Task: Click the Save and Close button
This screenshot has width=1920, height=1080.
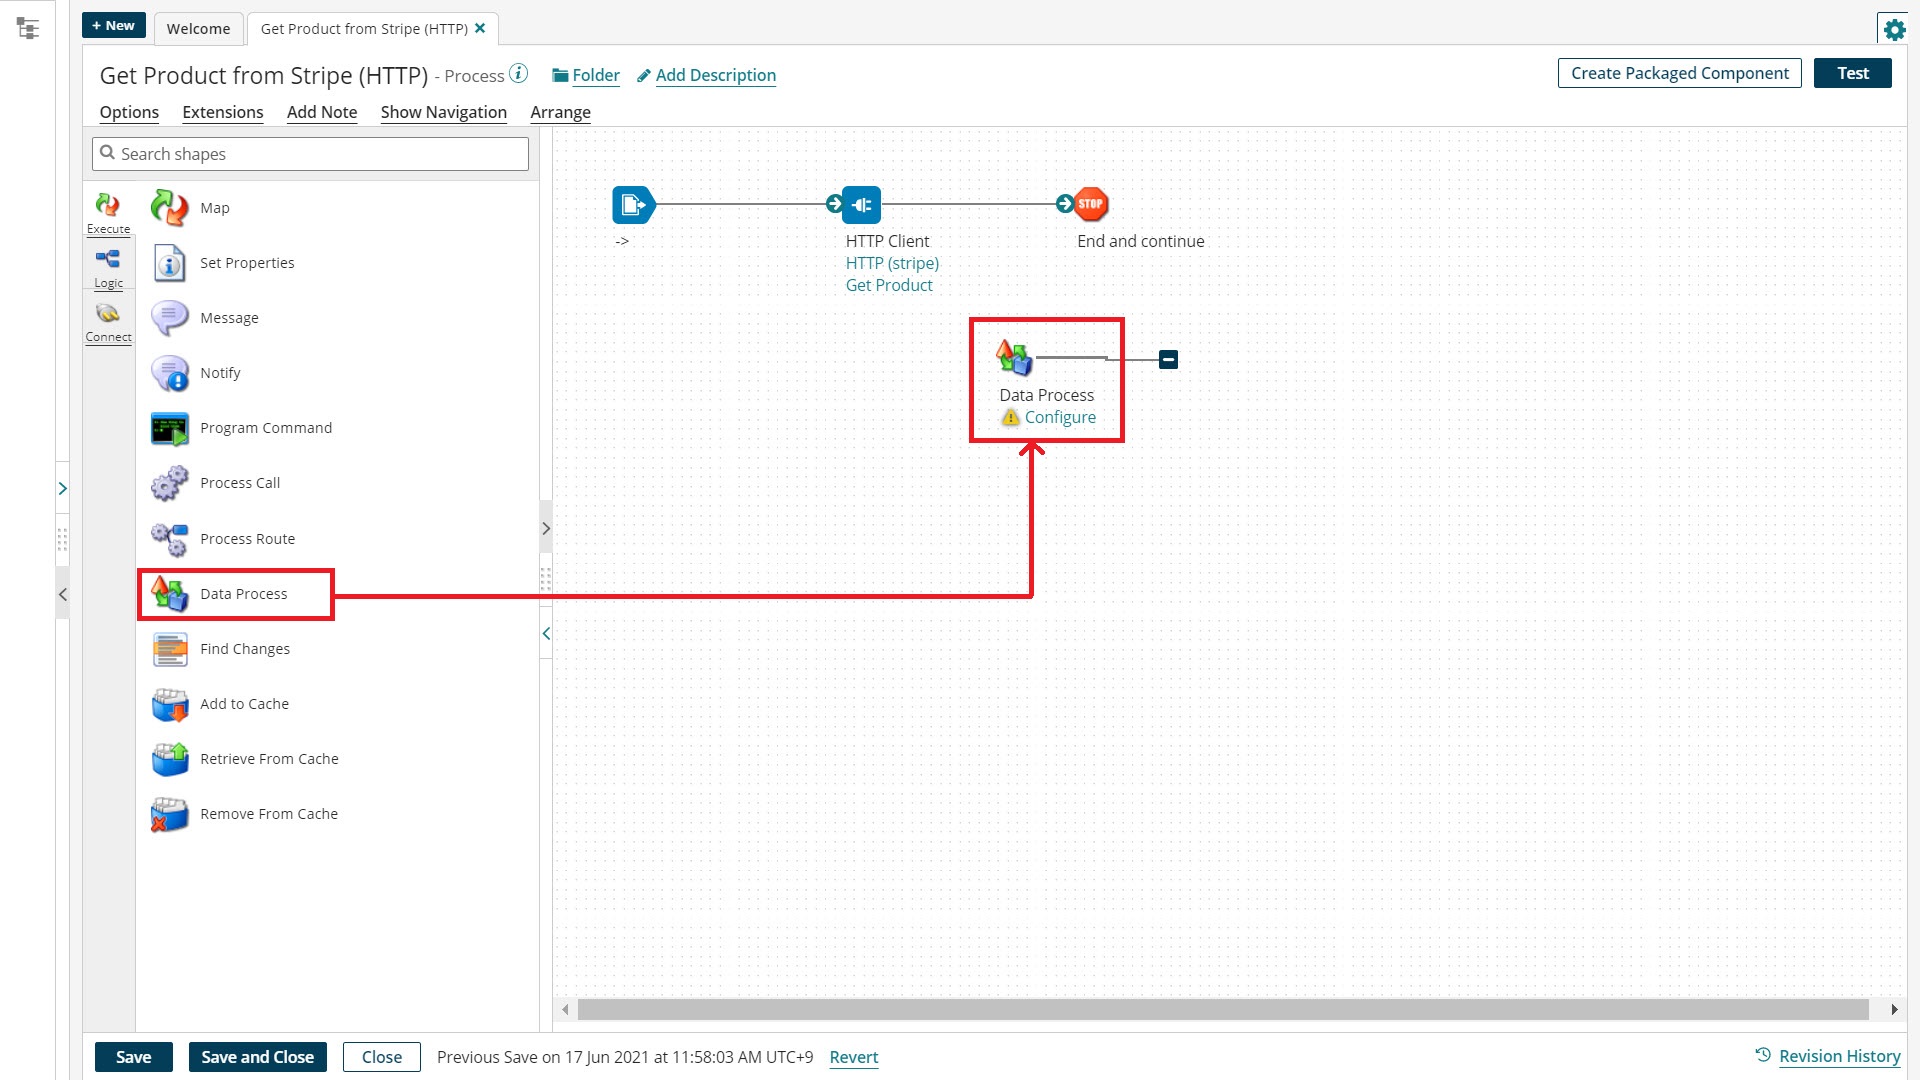Action: pos(257,1057)
